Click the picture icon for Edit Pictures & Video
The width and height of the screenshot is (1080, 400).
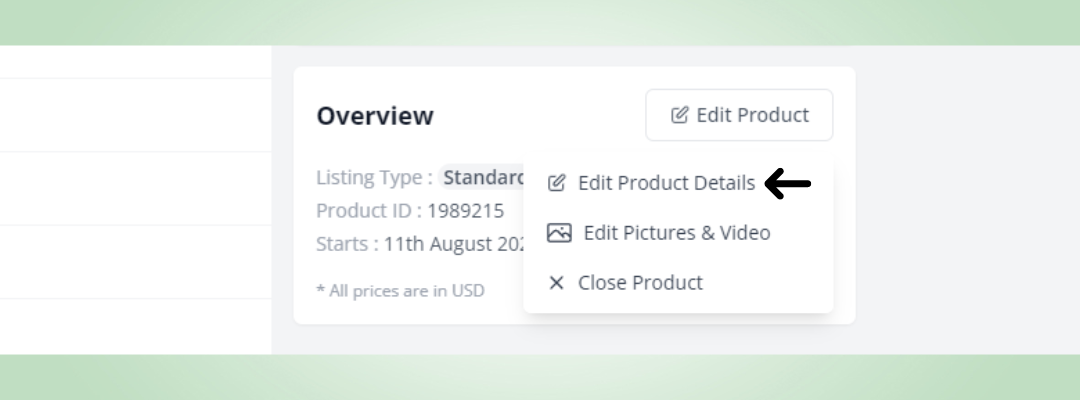[x=559, y=233]
